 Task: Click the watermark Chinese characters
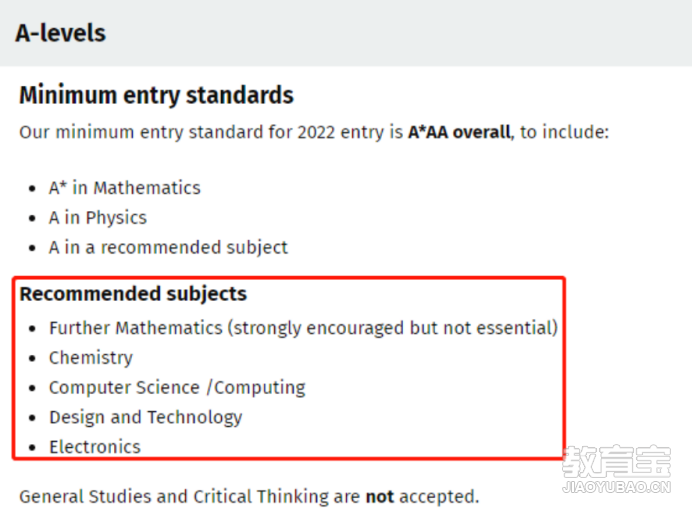(x=617, y=462)
